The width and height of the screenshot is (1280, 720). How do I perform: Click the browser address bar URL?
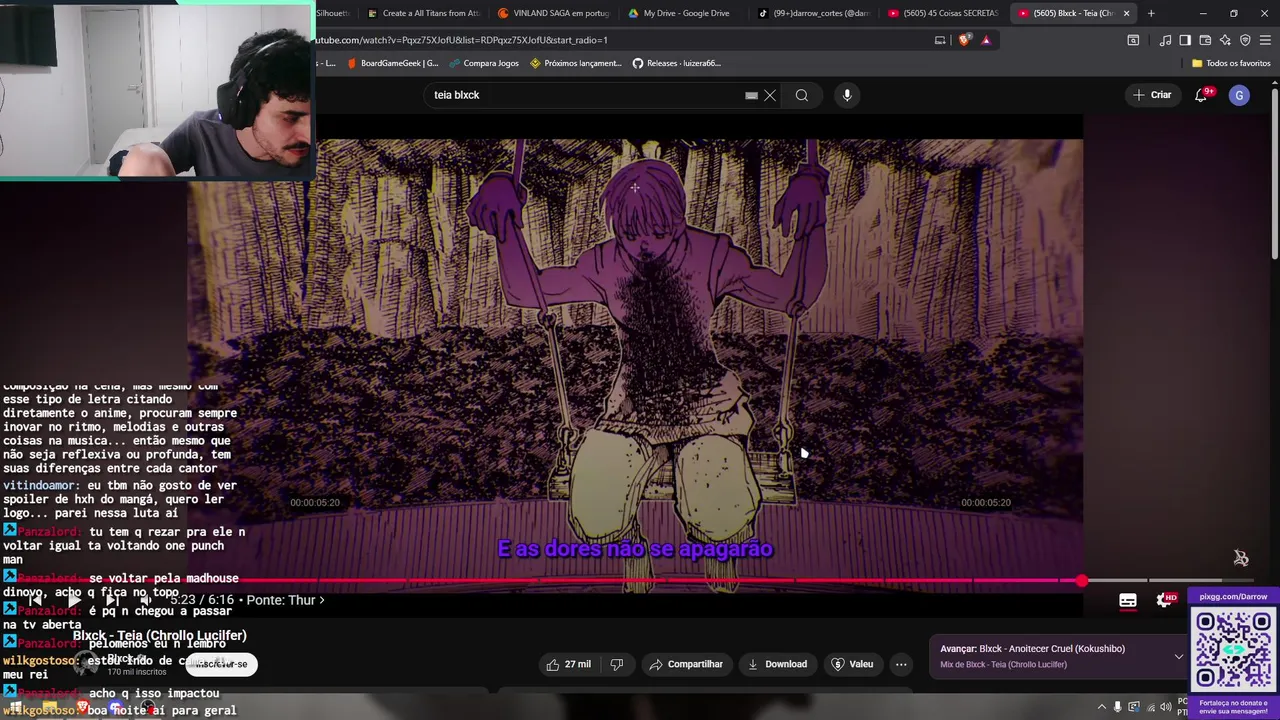pos(461,40)
